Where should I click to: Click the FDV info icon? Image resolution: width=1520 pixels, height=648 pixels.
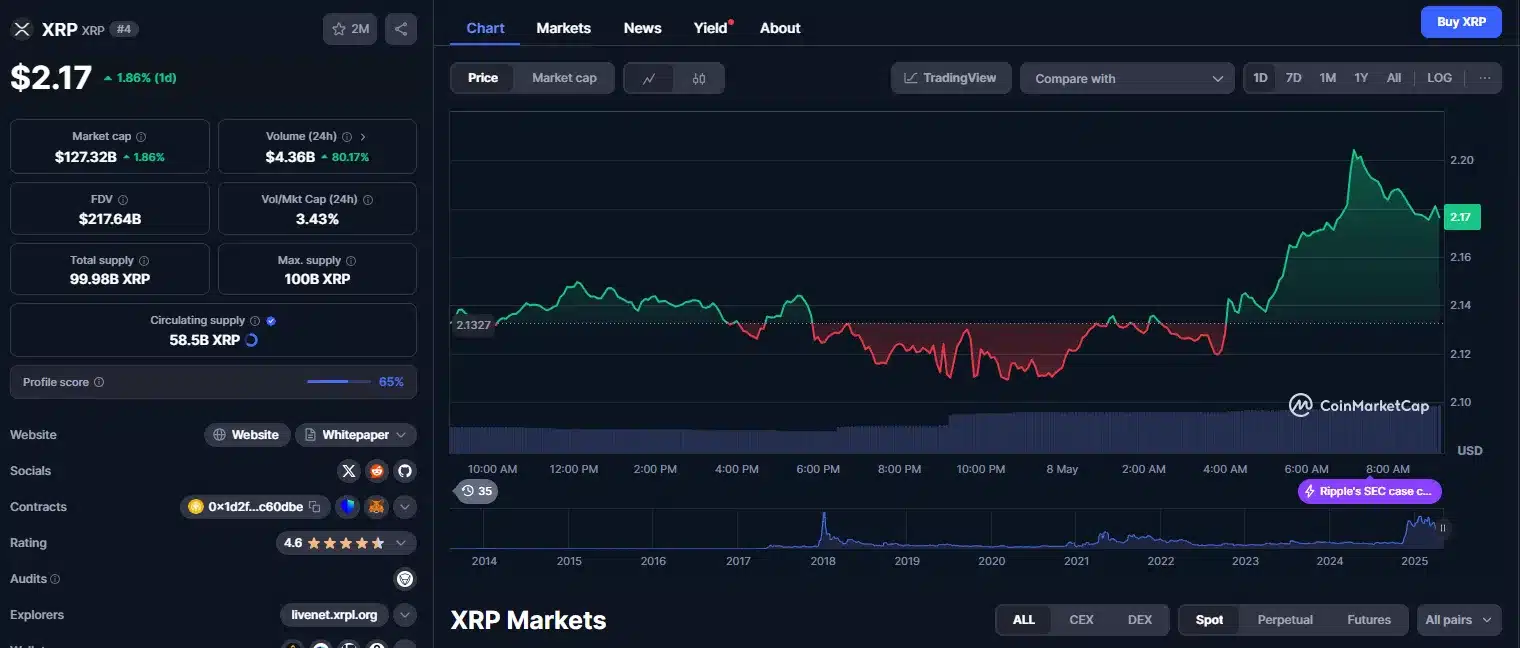point(123,200)
